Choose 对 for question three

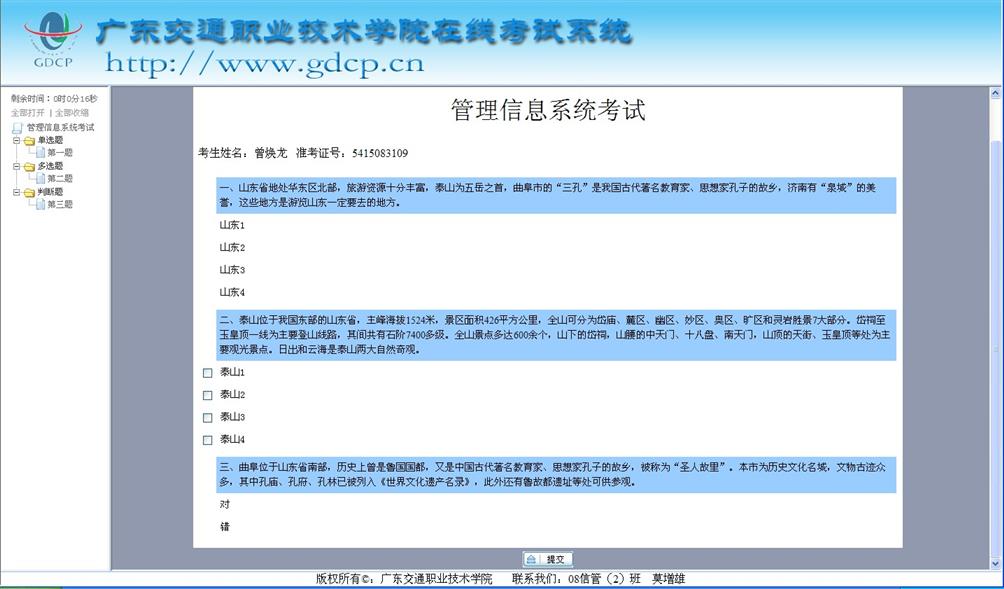point(224,504)
